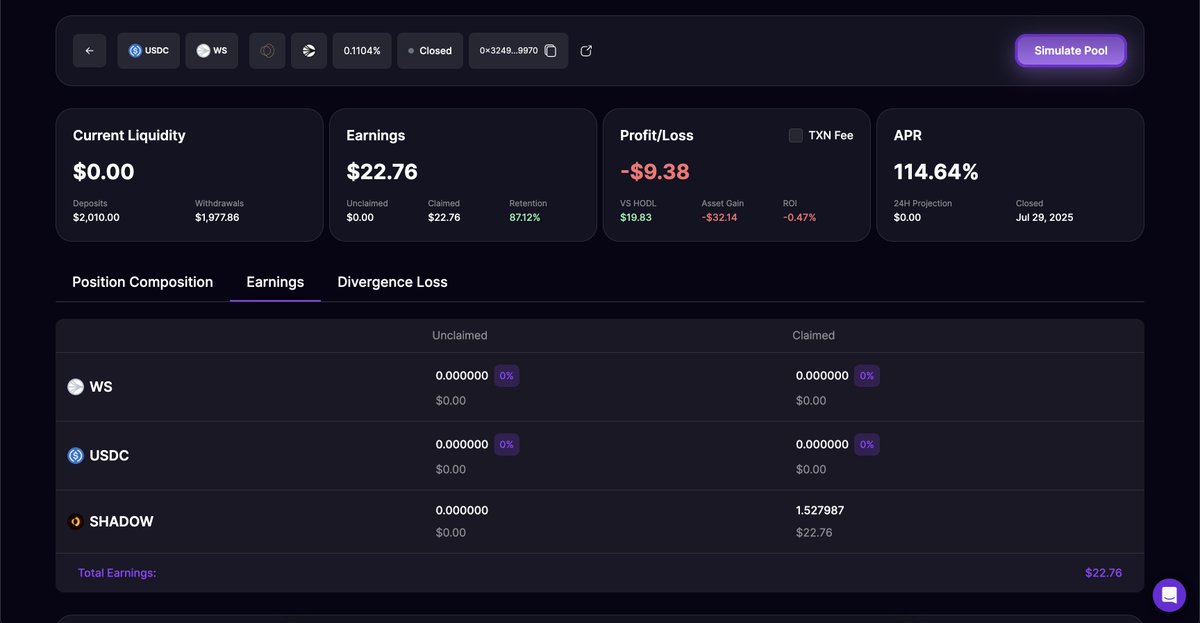Click the circular ring protocol icon

point(267,51)
